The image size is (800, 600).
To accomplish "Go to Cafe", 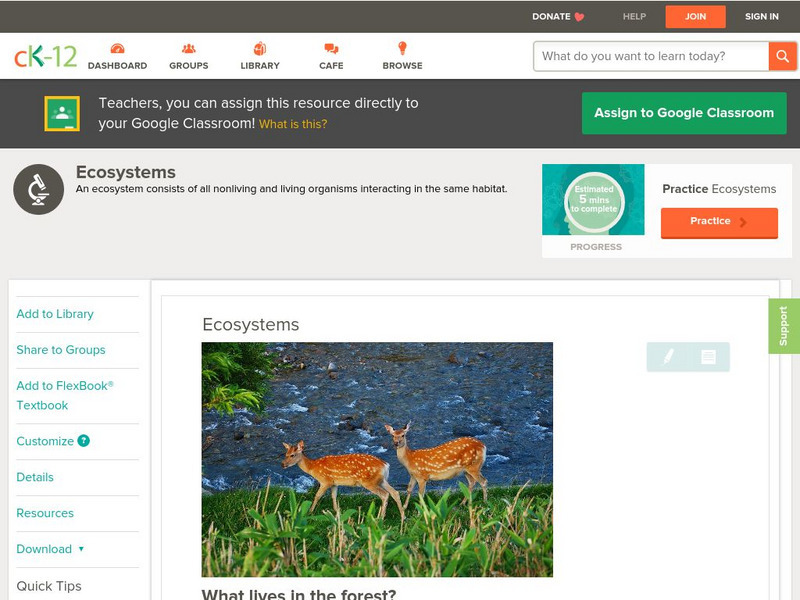I will coord(331,66).
